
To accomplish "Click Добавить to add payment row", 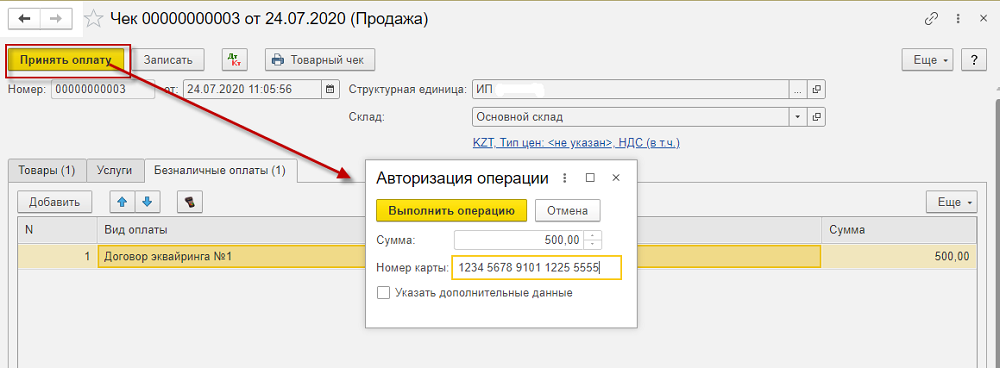I will pos(54,202).
